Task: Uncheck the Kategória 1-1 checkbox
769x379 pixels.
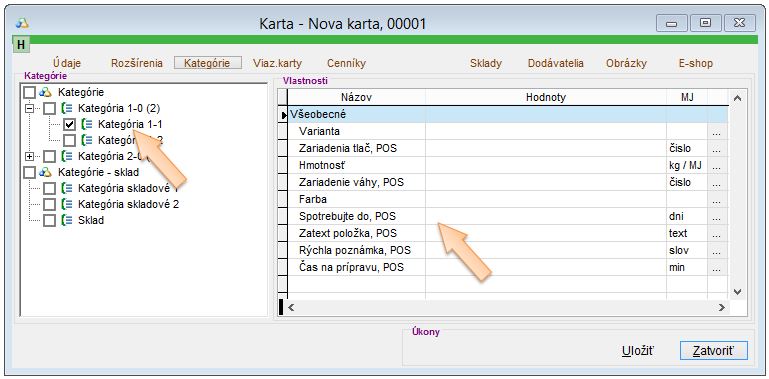Action: click(x=69, y=125)
